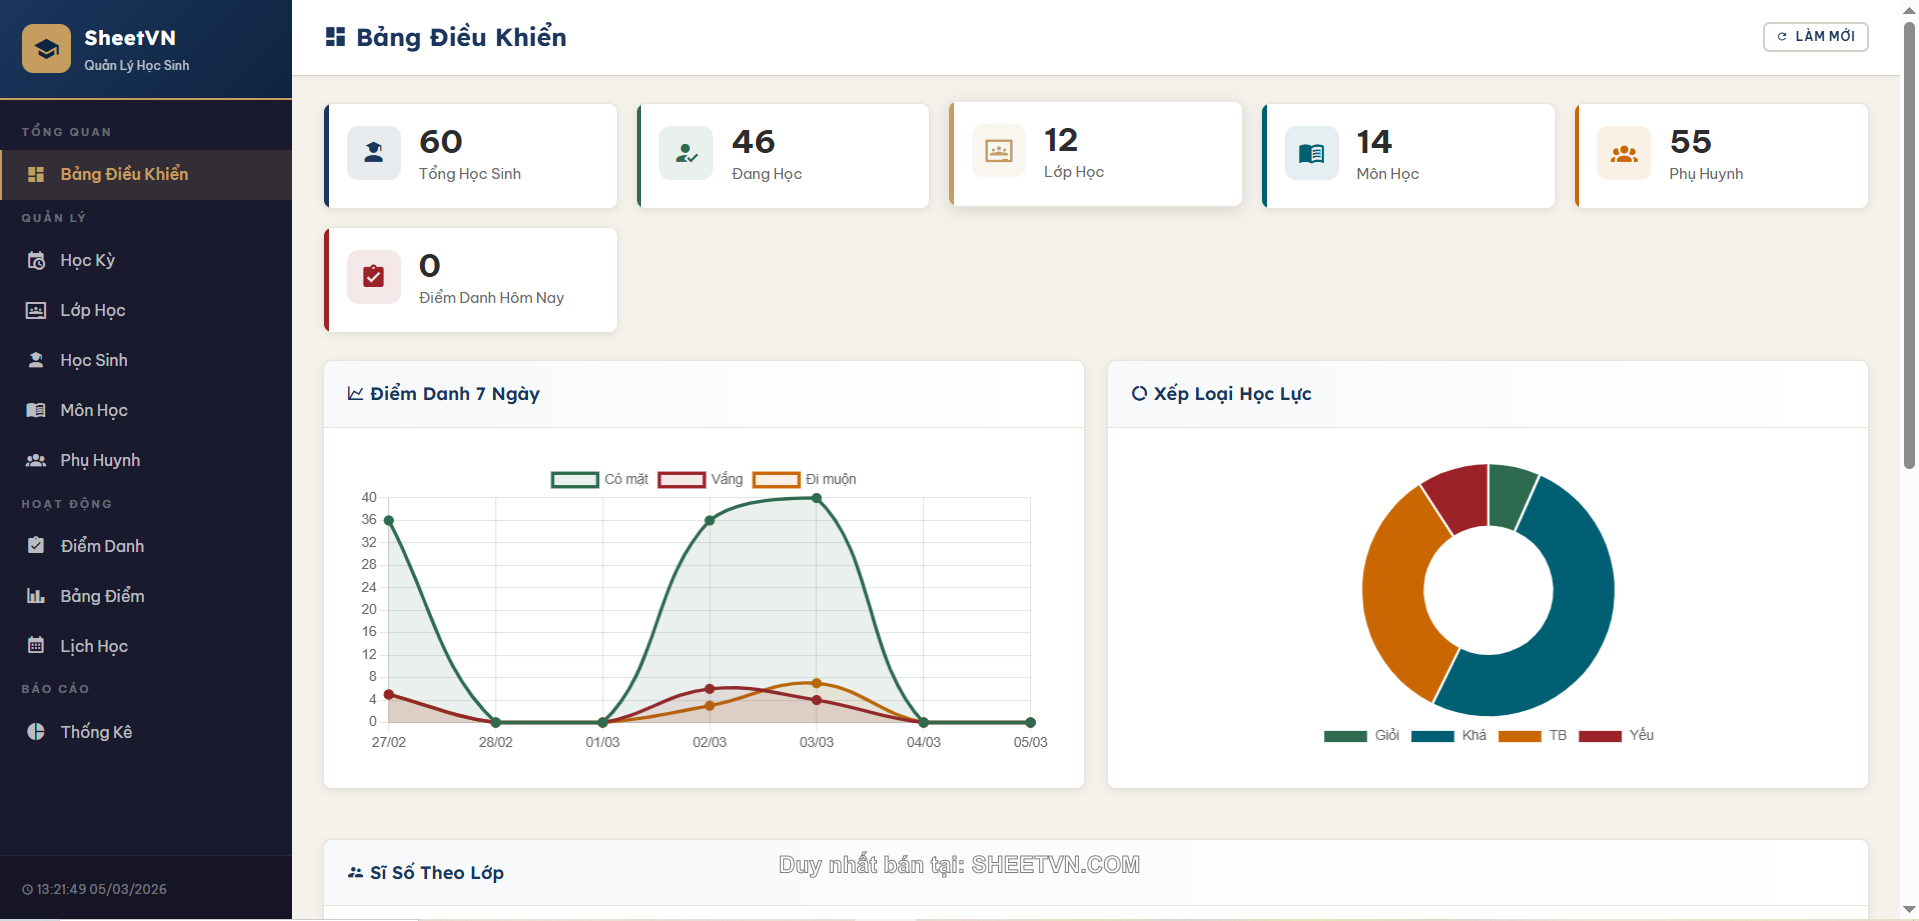The height and width of the screenshot is (921, 1919).
Task: Select Học Sinh in the sidebar
Action: [x=94, y=361]
